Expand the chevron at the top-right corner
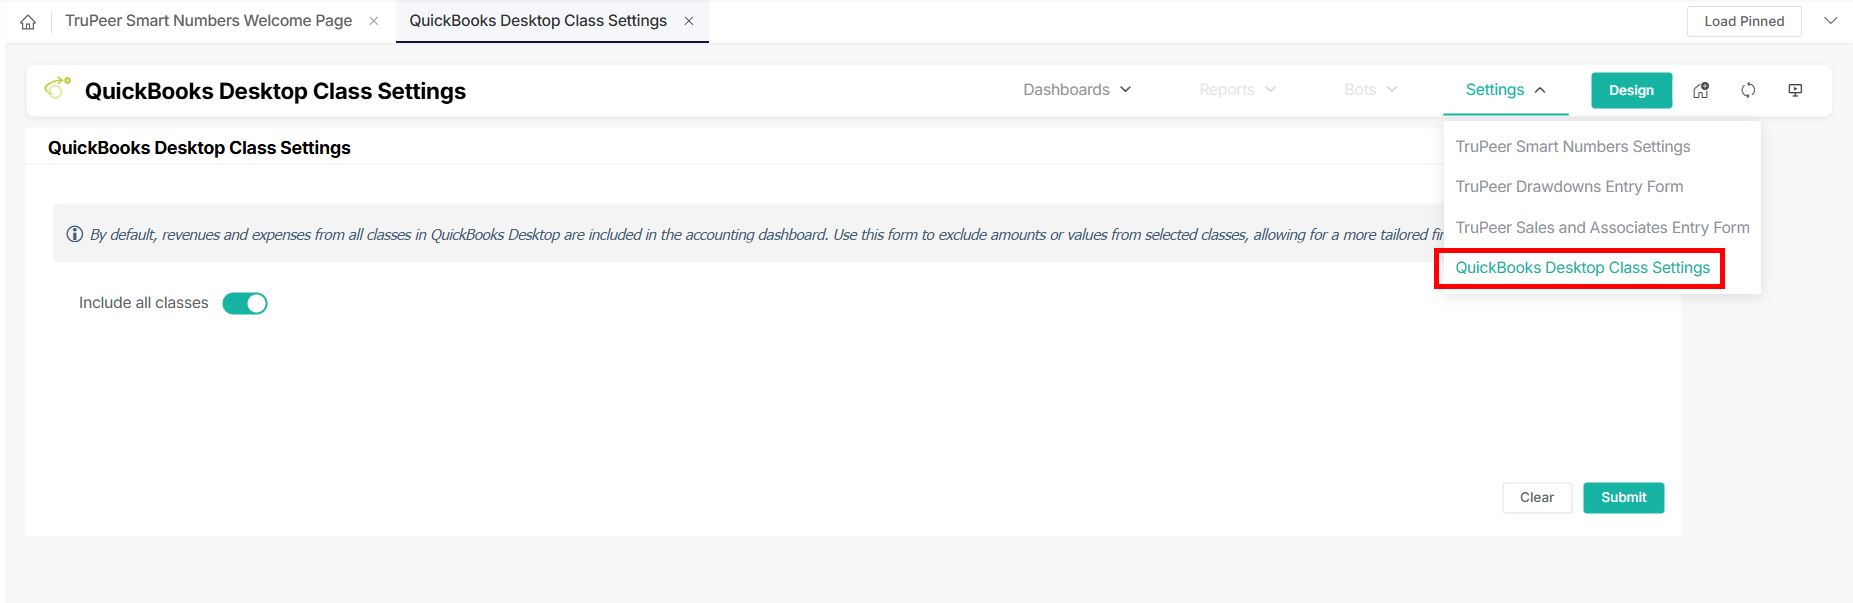Image resolution: width=1853 pixels, height=603 pixels. coord(1831,20)
